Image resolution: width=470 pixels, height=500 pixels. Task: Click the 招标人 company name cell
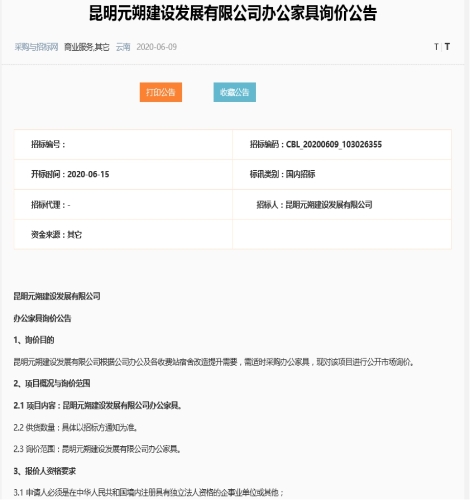[x=342, y=204]
